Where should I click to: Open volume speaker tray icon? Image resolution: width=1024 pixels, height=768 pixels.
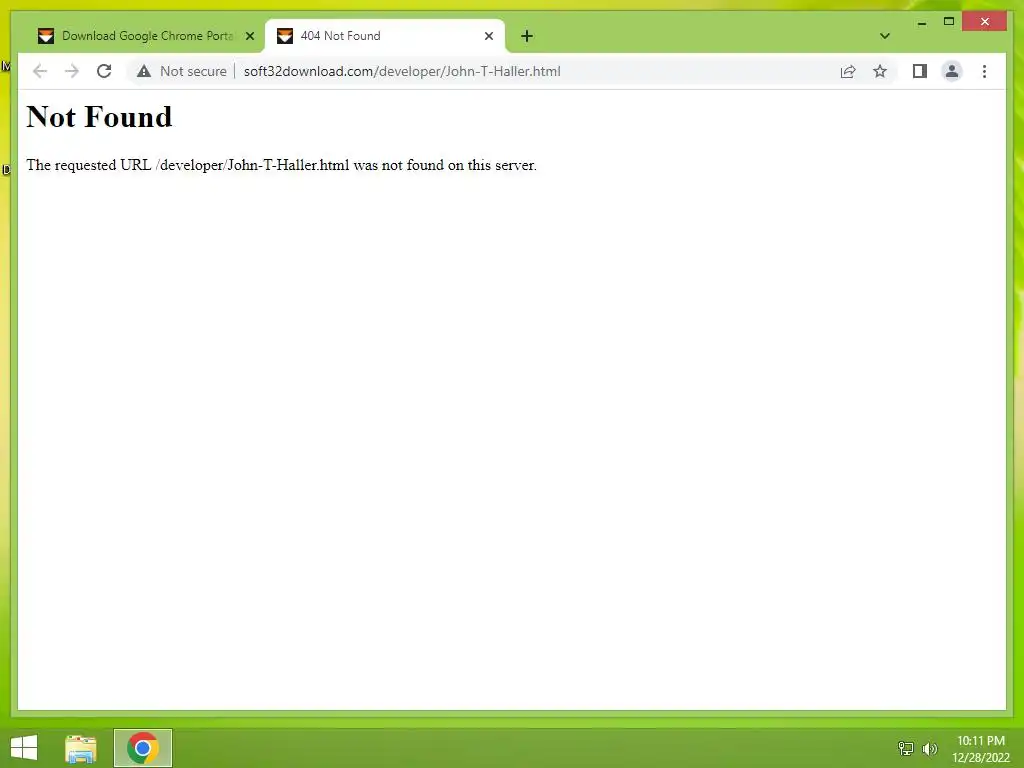click(929, 748)
